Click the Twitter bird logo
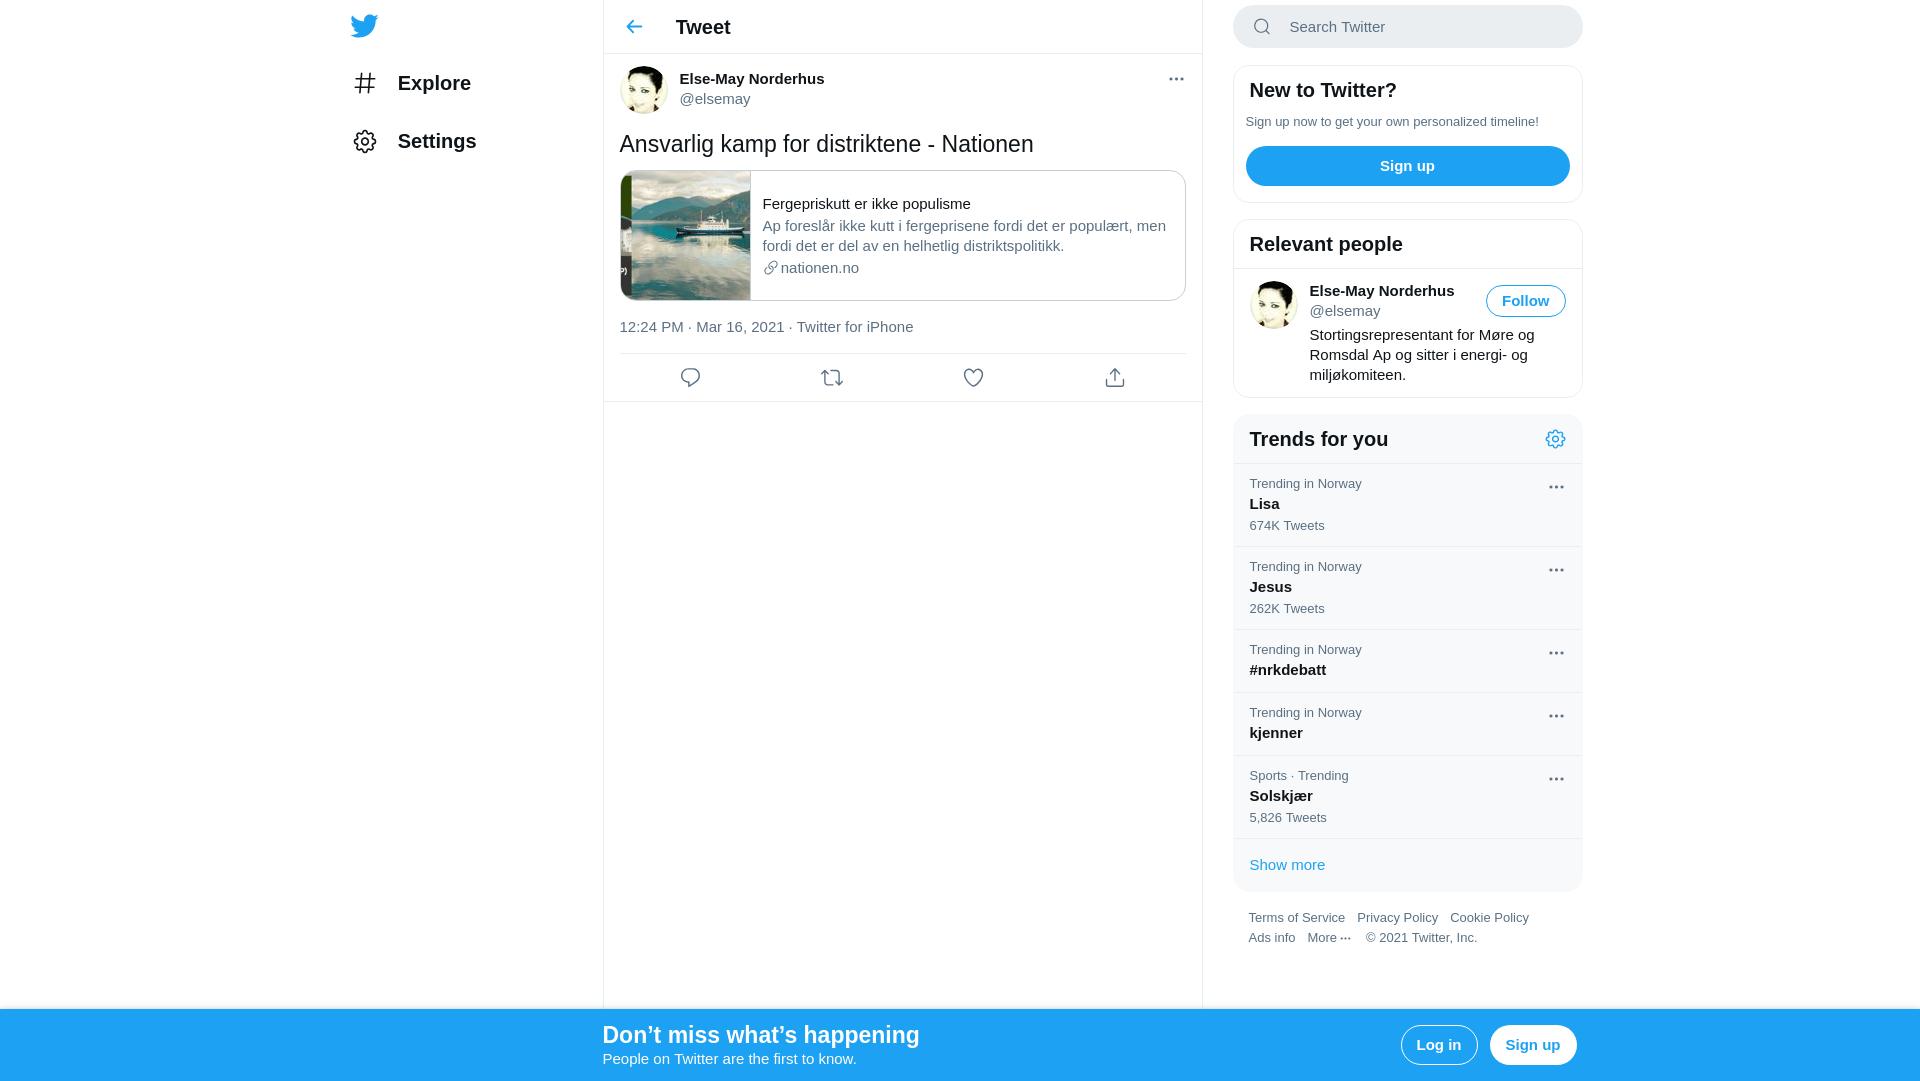This screenshot has width=1920, height=1081. (364, 26)
